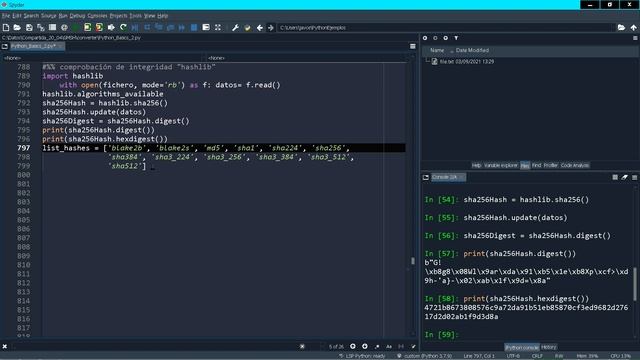The width and height of the screenshot is (640, 360).
Task: Click the editor Browse tabs icon
Action: click(x=5, y=47)
